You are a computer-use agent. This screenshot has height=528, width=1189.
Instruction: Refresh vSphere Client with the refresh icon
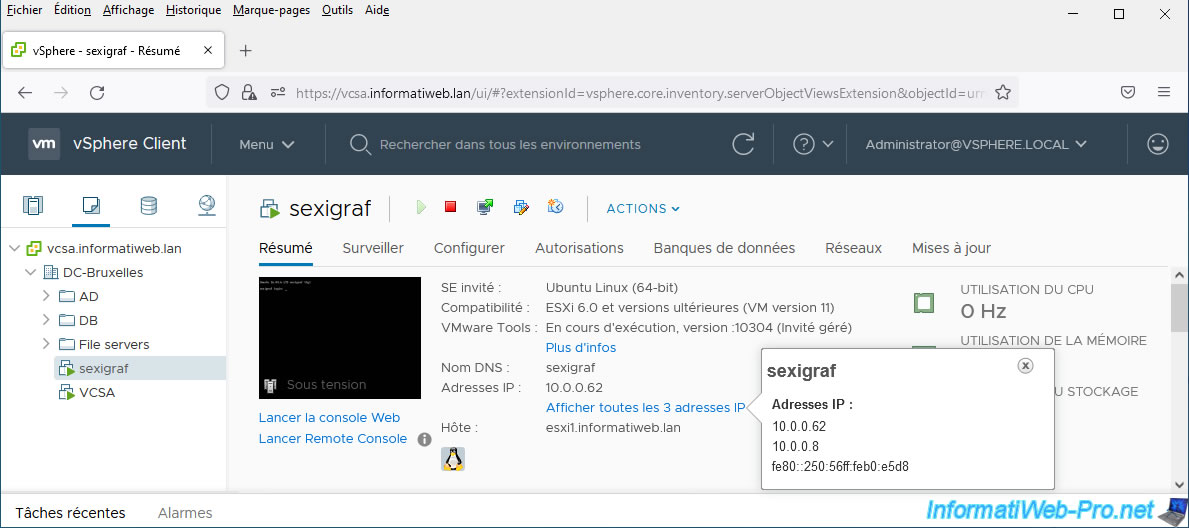click(x=743, y=144)
